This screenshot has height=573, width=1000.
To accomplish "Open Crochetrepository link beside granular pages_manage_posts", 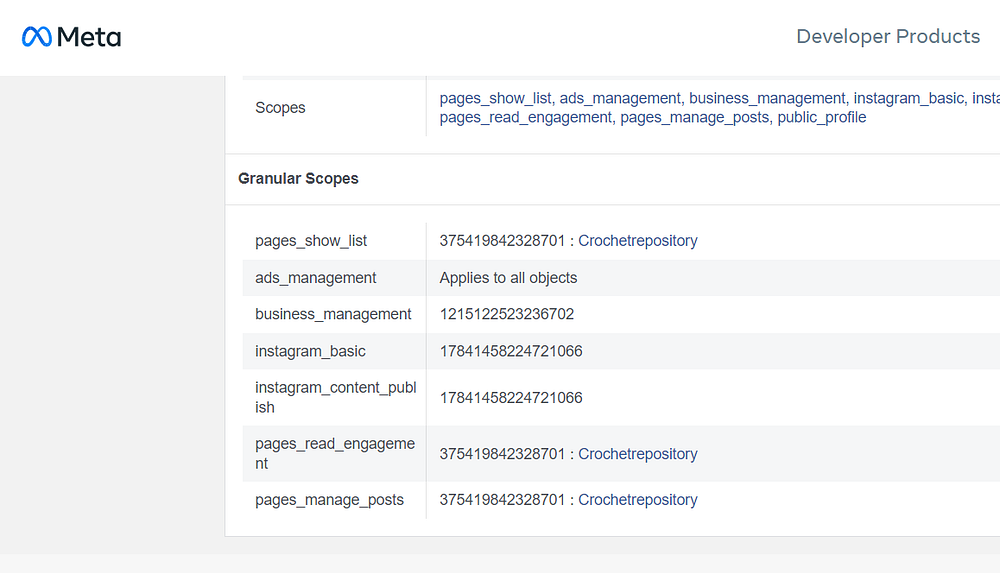I will (638, 500).
